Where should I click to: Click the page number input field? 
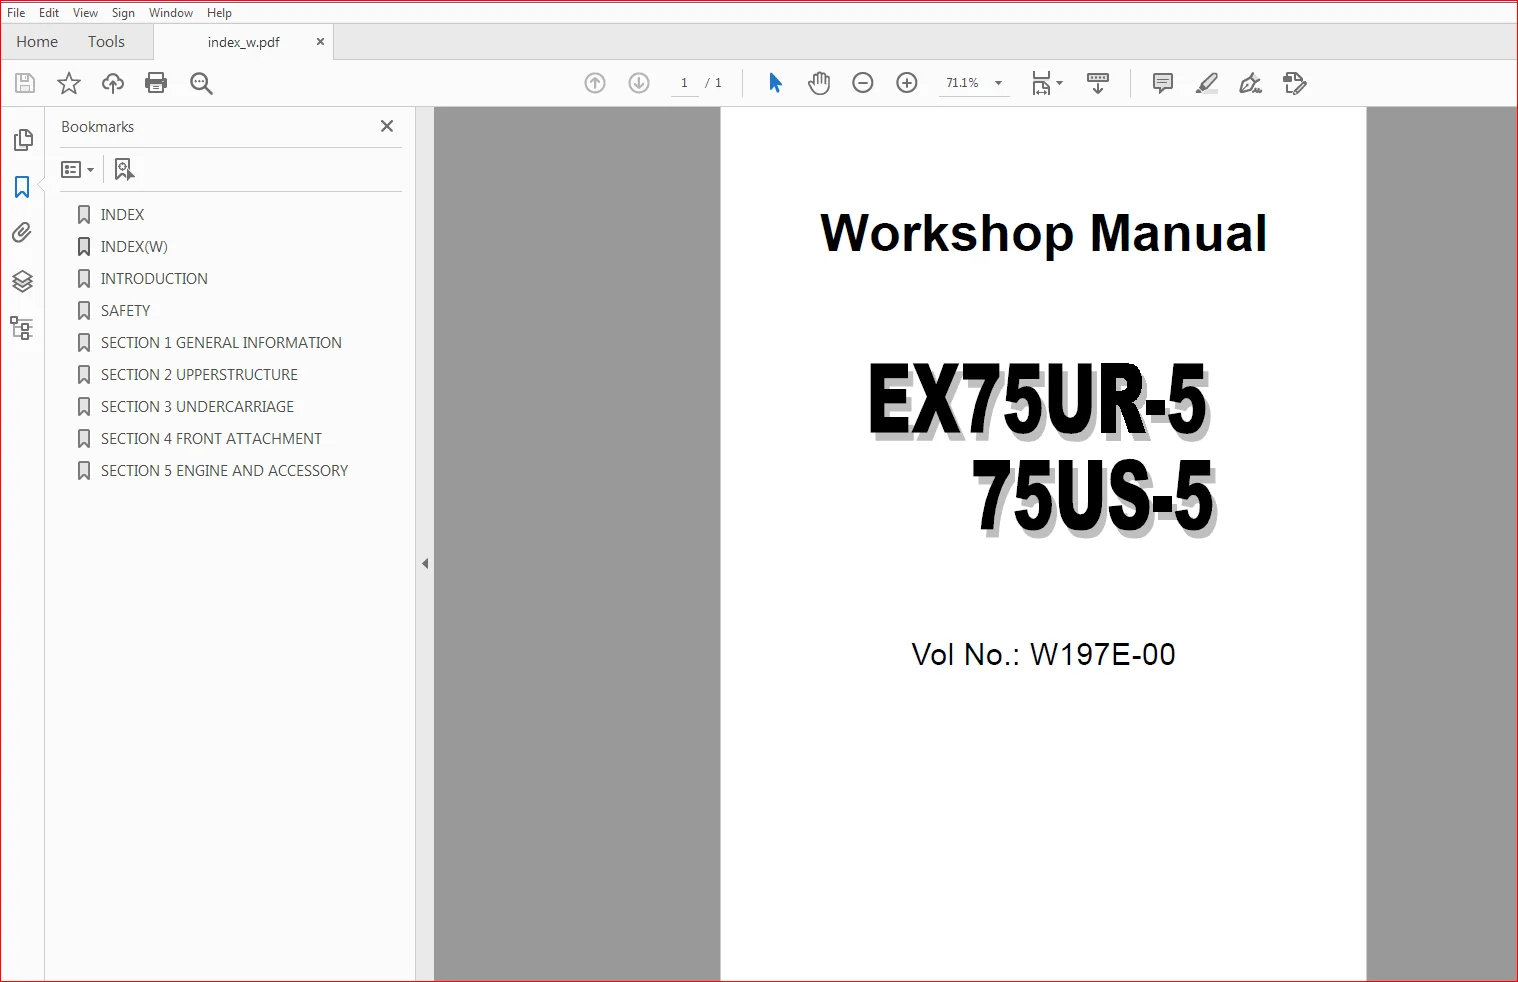tap(684, 83)
